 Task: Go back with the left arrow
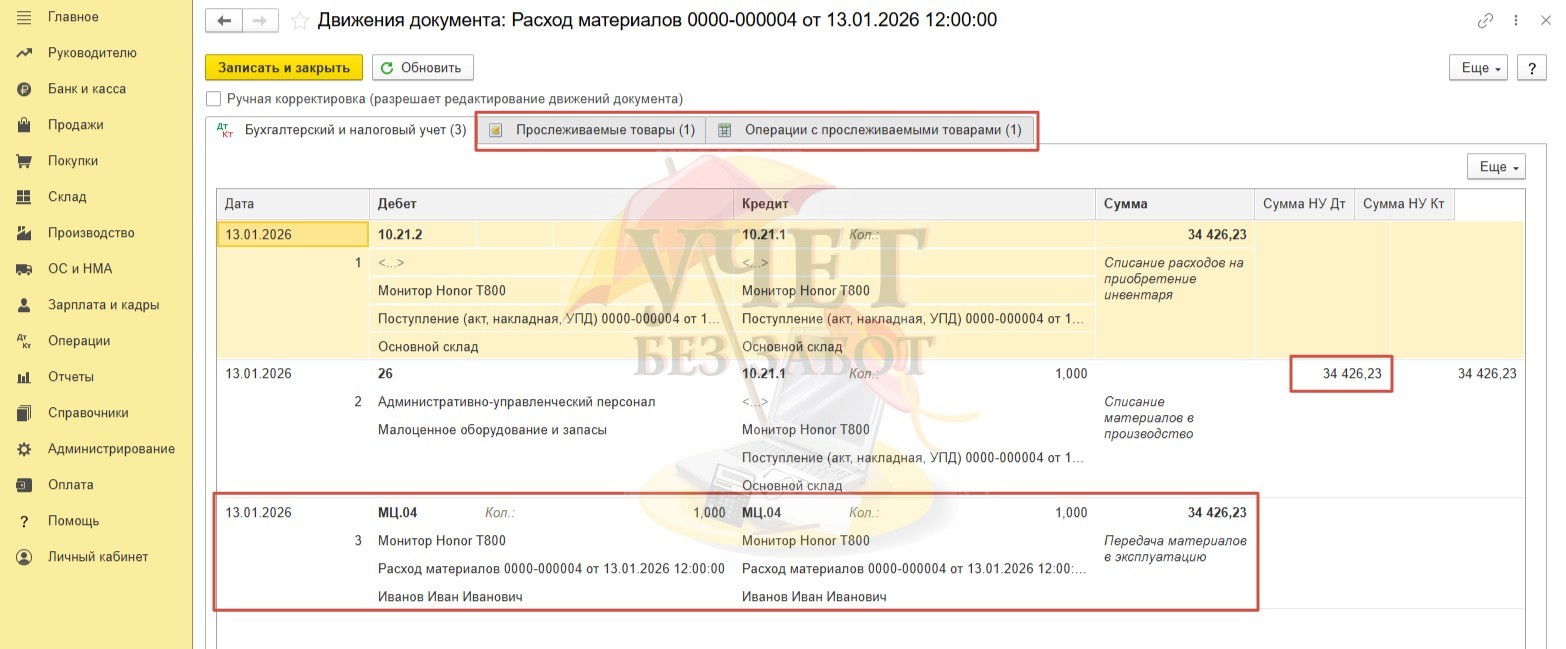(224, 20)
